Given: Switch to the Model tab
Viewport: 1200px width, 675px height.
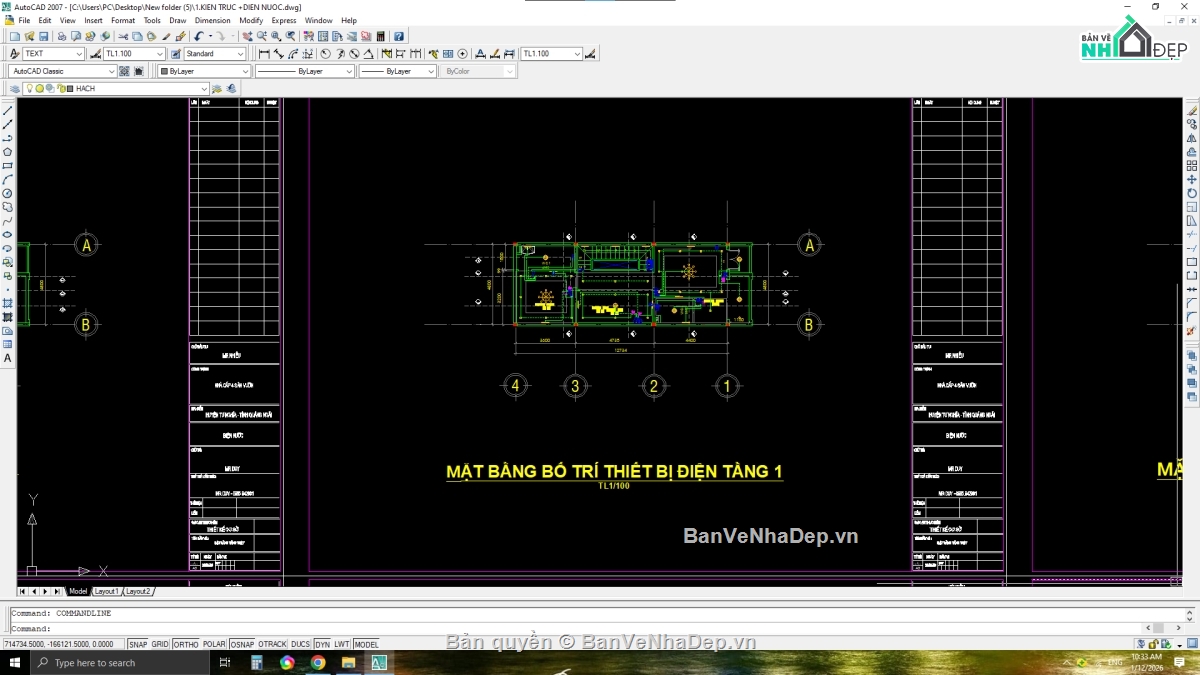Looking at the screenshot, I should coord(78,591).
